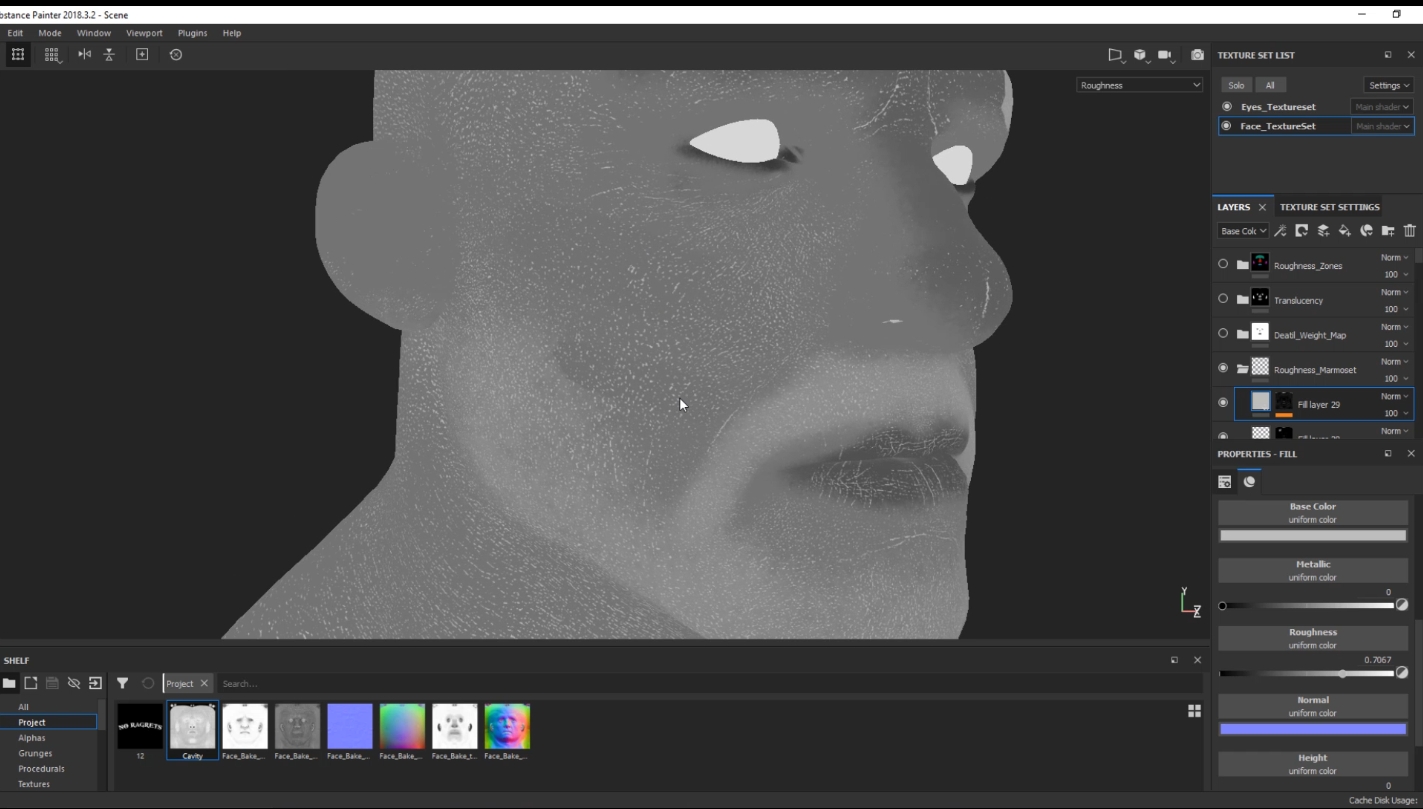The height and width of the screenshot is (809, 1423).
Task: Click the Normal blue color swatch
Action: click(x=1313, y=729)
